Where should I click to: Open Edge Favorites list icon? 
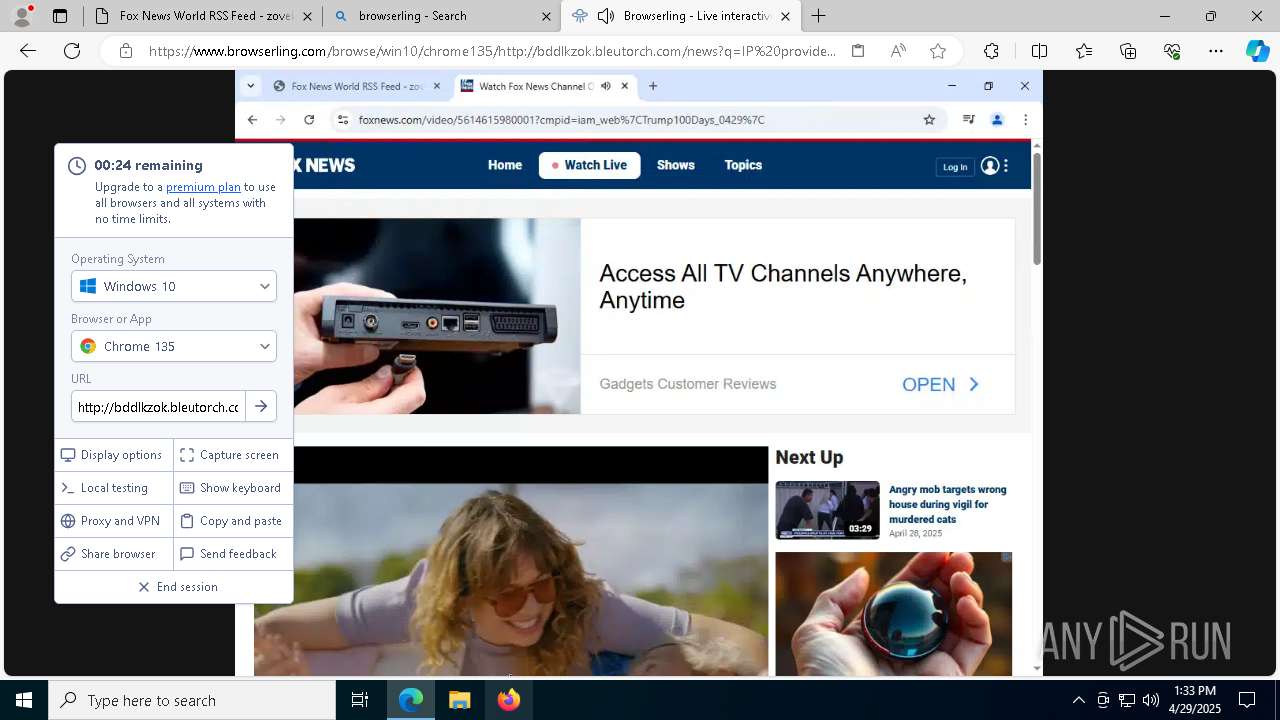pyautogui.click(x=1084, y=51)
